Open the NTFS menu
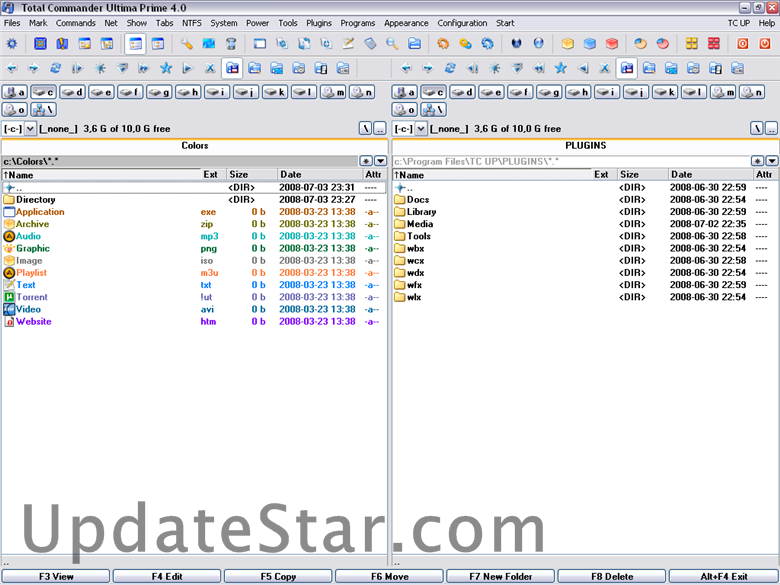Screen dimensions: 780x585 [x=192, y=23]
